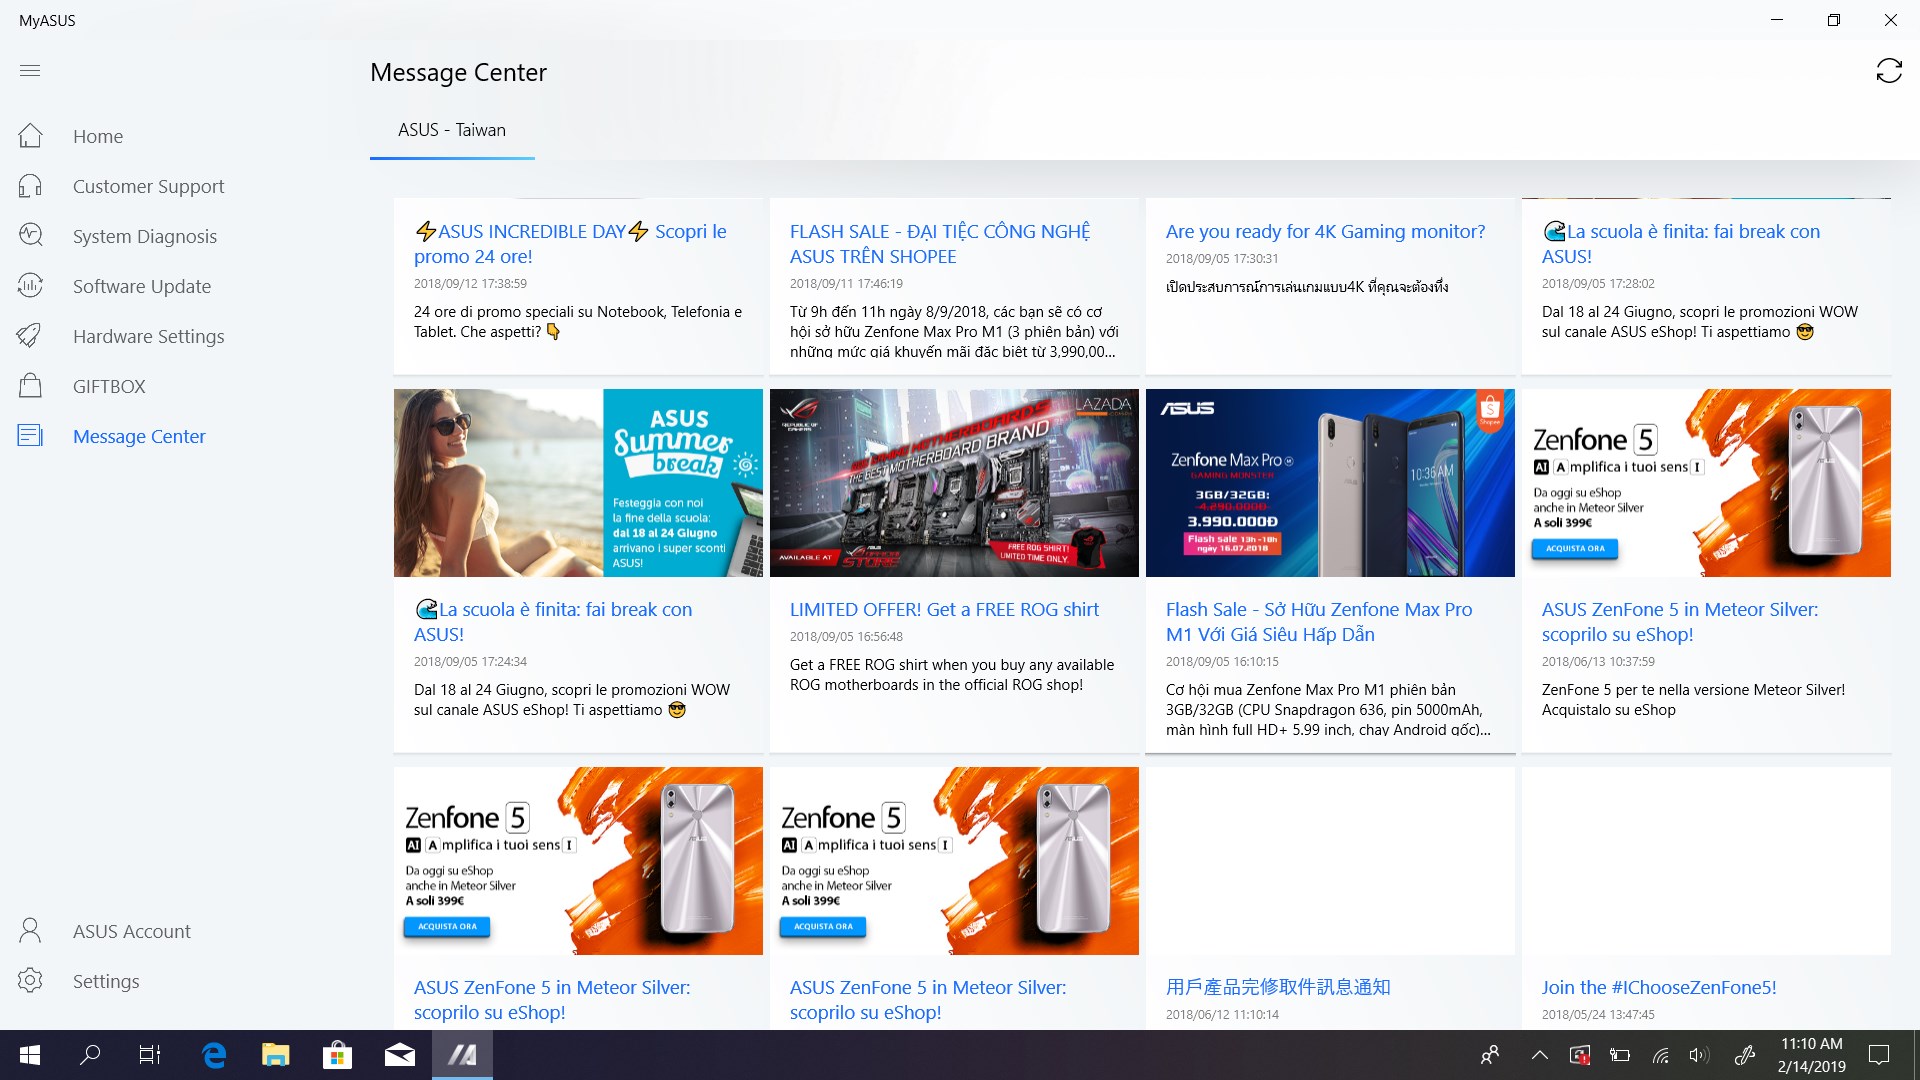Open Microsoft Edge from taskbar

214,1055
